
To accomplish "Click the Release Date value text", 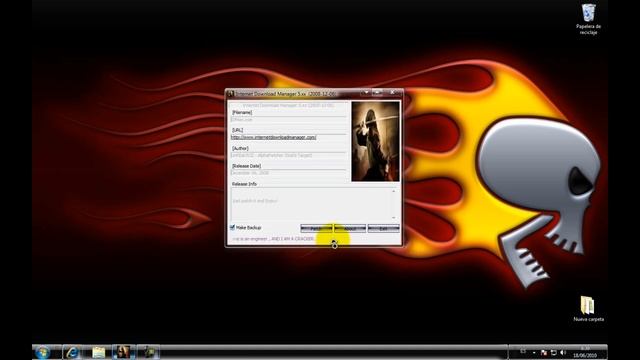I will click(x=250, y=173).
